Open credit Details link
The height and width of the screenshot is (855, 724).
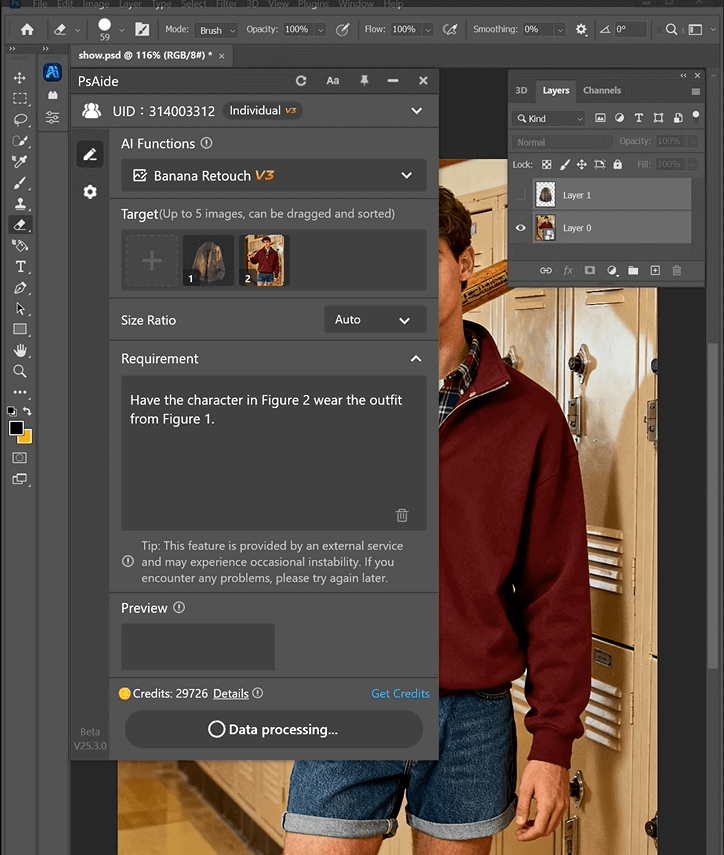click(x=230, y=694)
